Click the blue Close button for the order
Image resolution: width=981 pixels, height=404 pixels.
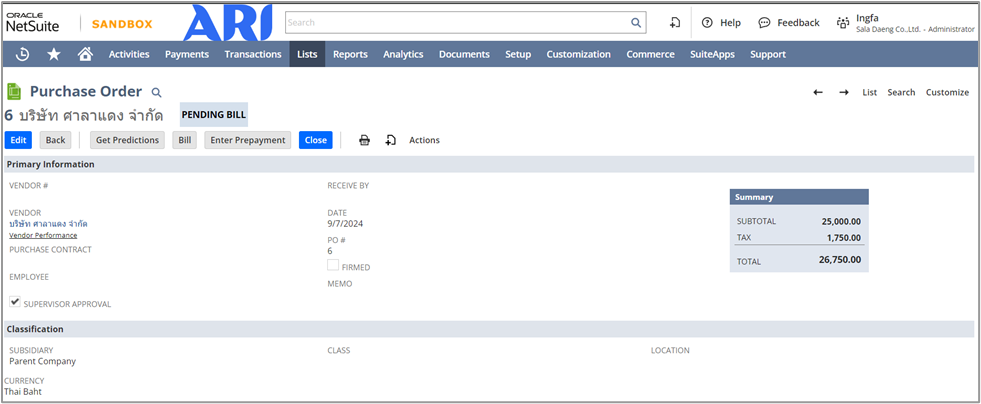315,140
